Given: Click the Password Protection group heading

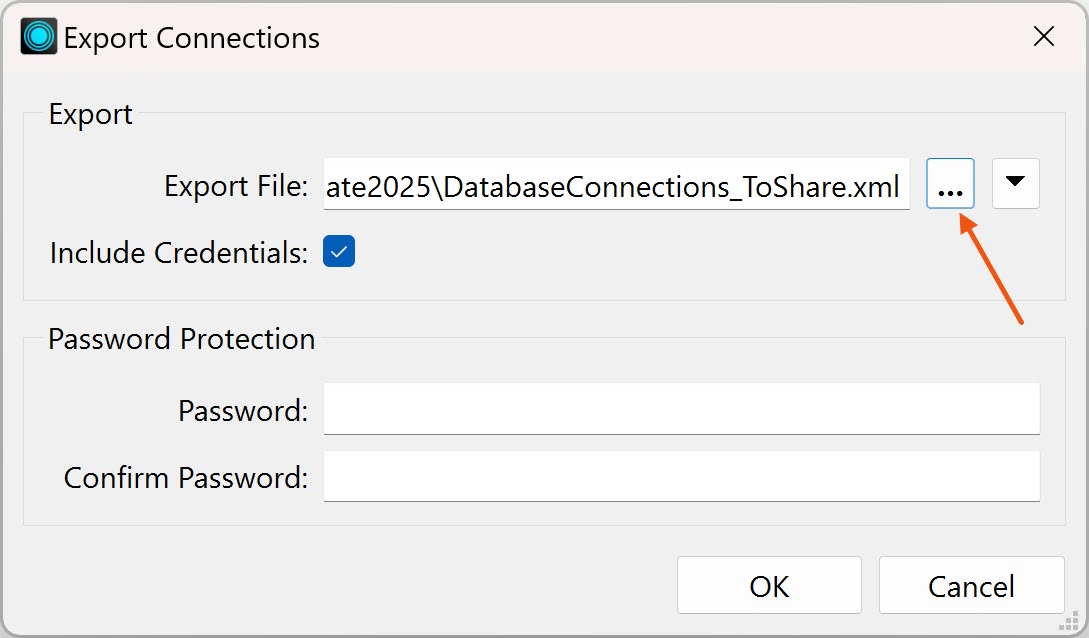Looking at the screenshot, I should pos(182,339).
